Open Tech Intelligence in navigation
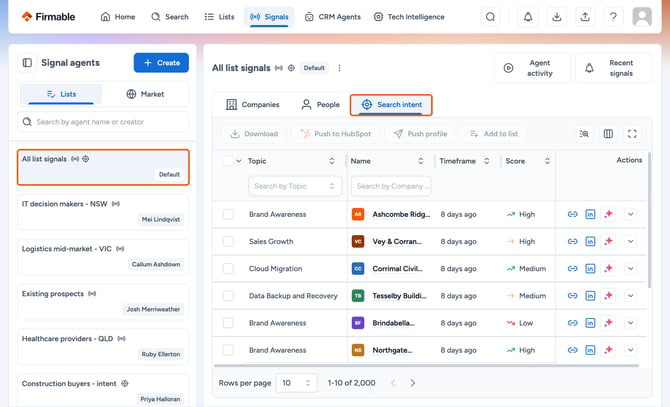This screenshot has height=407, width=670. [x=409, y=17]
